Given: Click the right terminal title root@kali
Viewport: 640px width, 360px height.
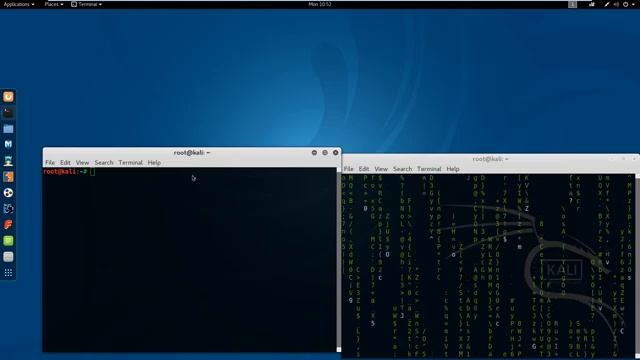Looking at the screenshot, I should pos(491,159).
